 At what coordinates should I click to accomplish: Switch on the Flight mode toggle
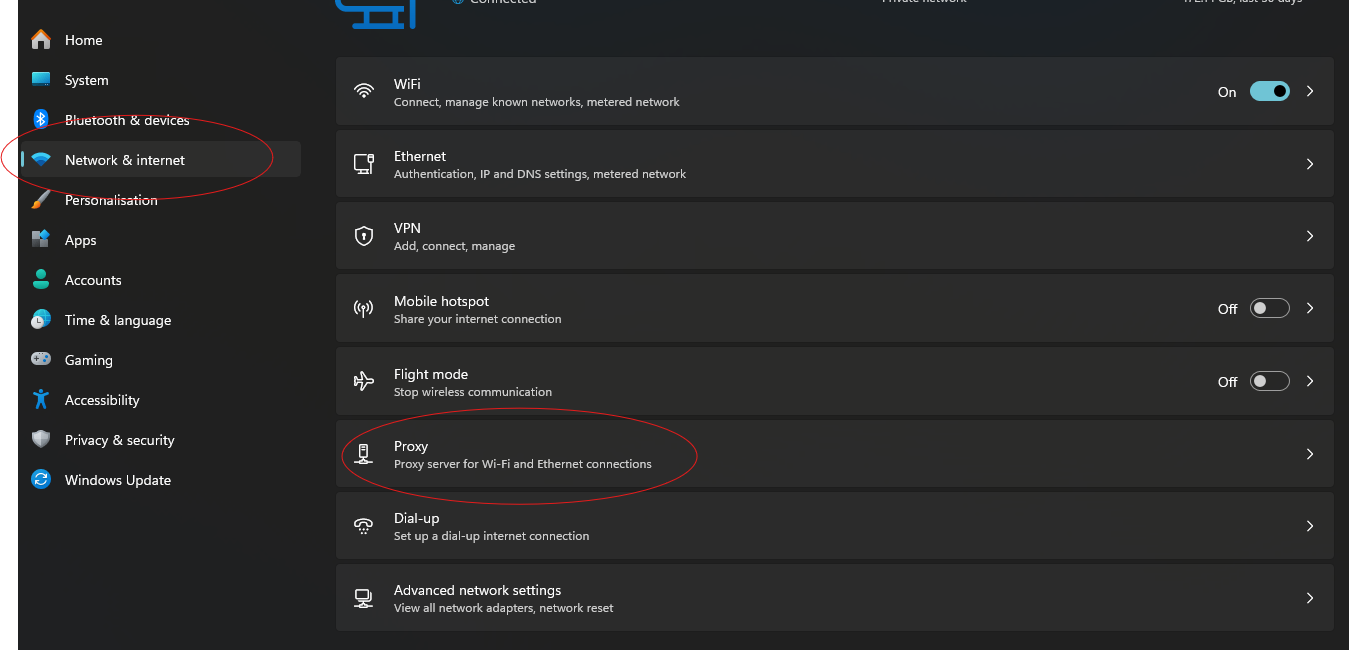[1269, 381]
